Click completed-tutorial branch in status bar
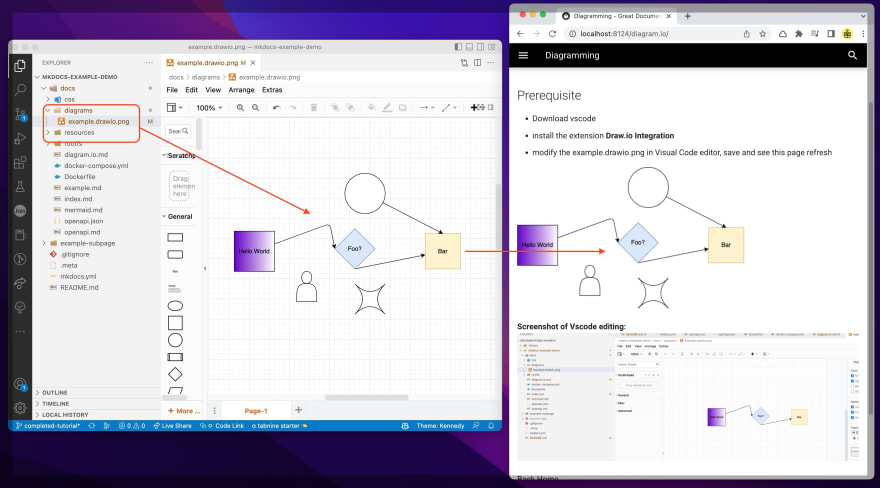 pos(48,426)
